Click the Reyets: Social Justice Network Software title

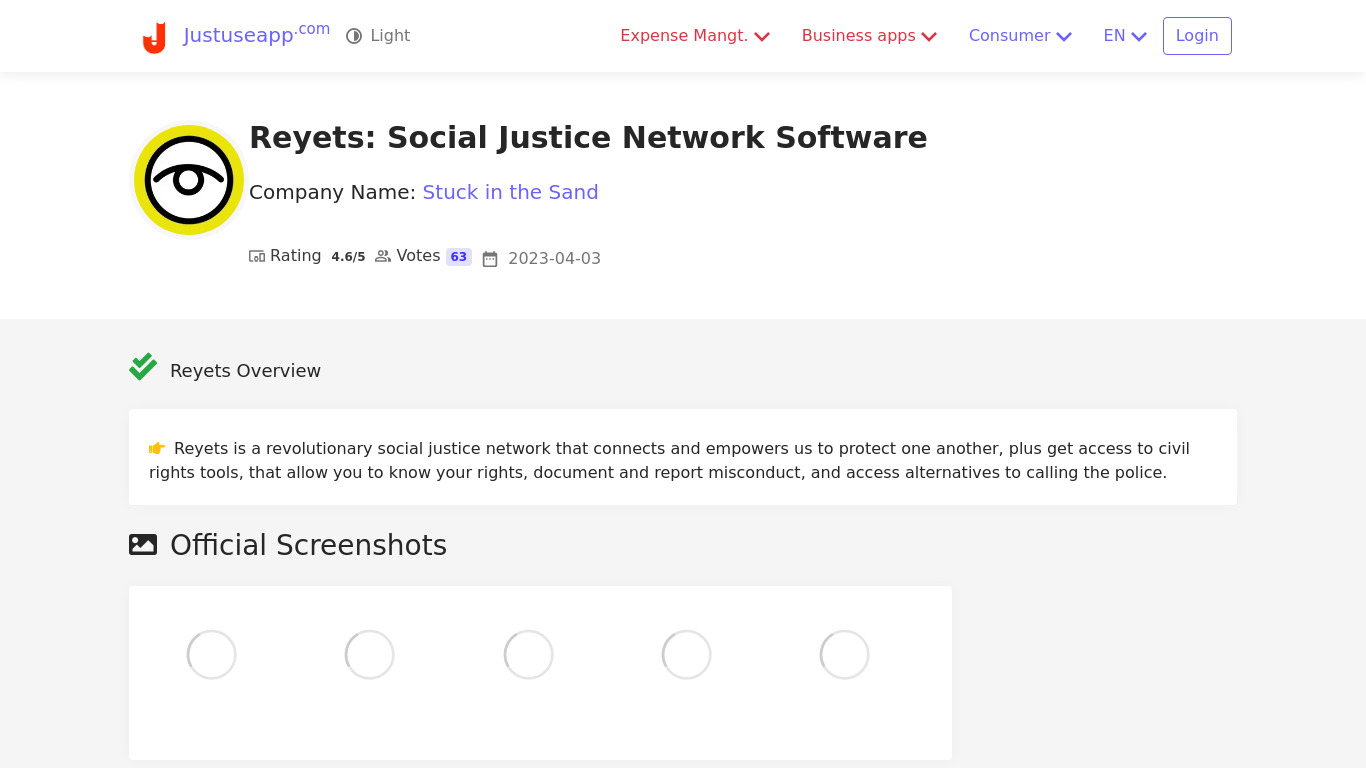pos(588,137)
